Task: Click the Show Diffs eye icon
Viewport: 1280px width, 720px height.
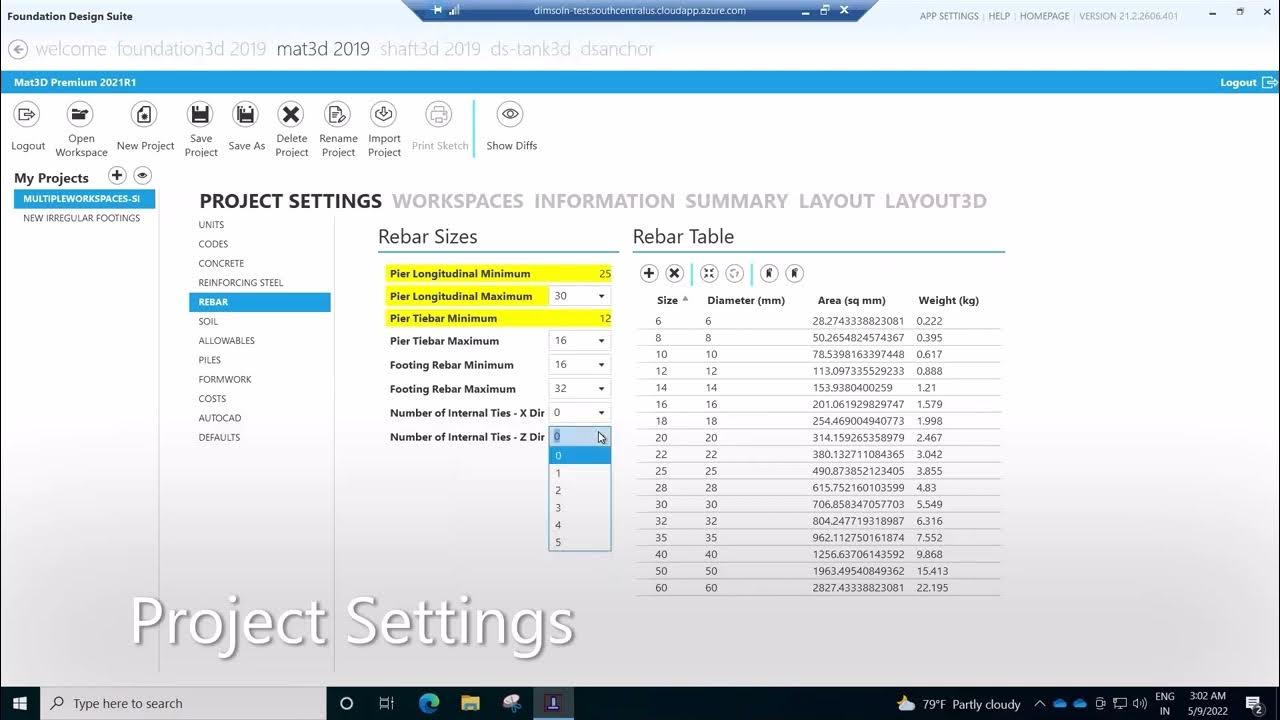Action: coord(511,114)
